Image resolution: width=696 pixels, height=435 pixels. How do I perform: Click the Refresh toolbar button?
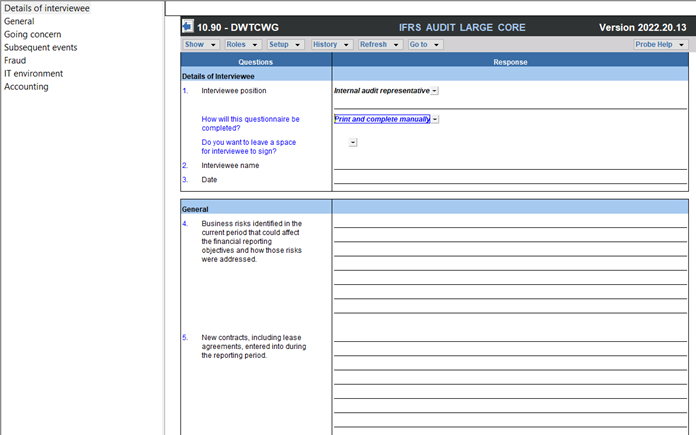[379, 45]
